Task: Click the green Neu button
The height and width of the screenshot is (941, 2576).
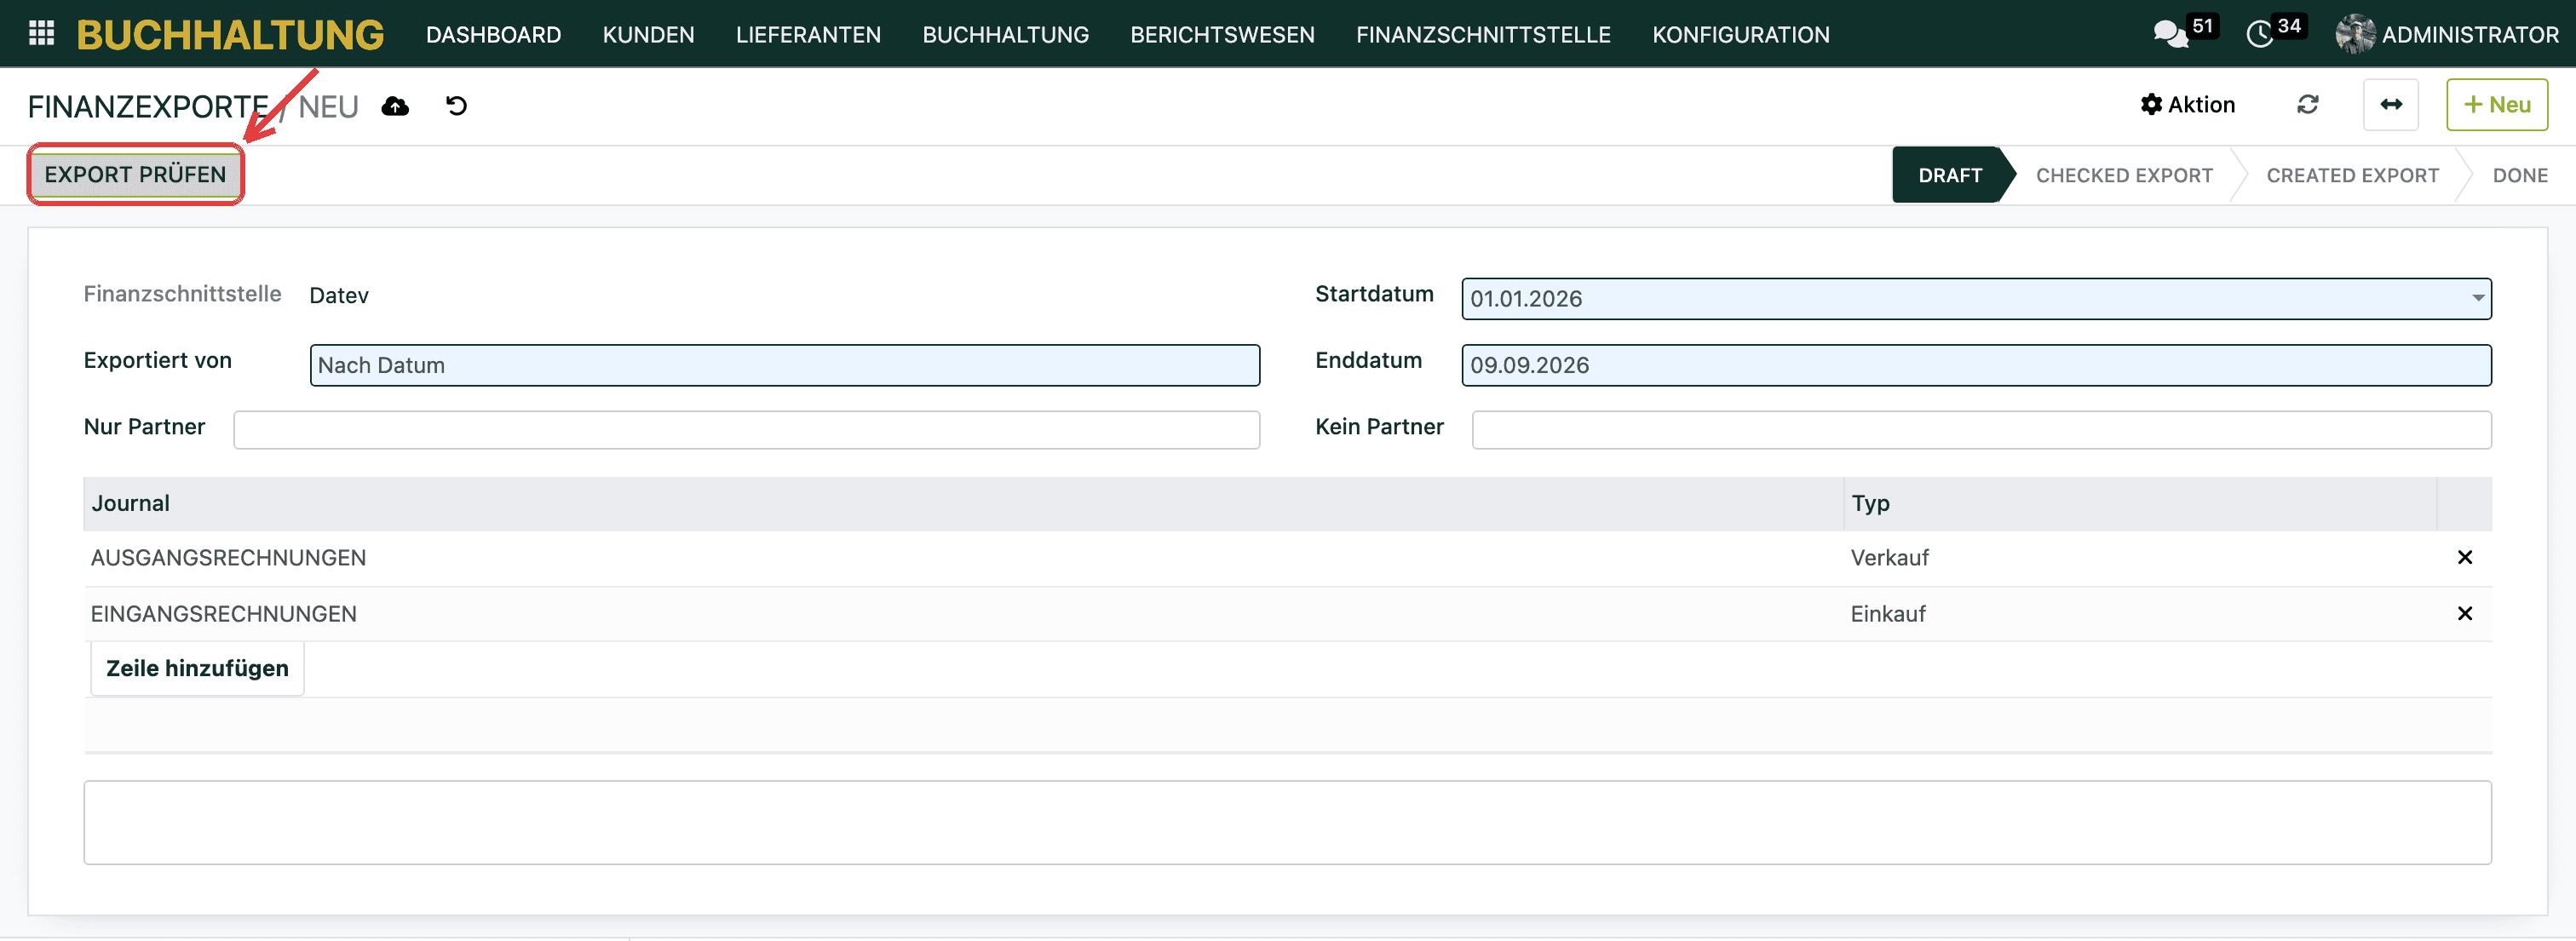Action: (x=2497, y=105)
